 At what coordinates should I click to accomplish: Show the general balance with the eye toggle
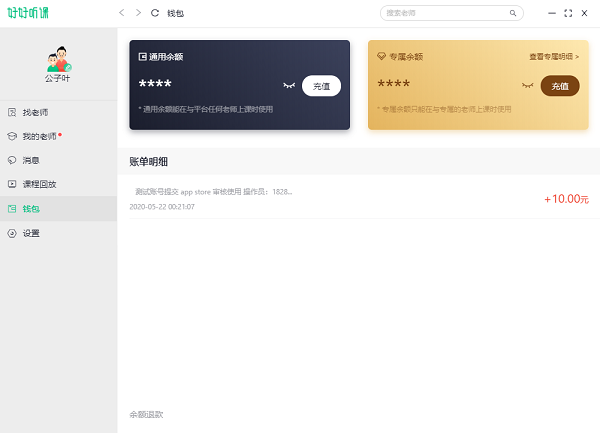pos(289,85)
